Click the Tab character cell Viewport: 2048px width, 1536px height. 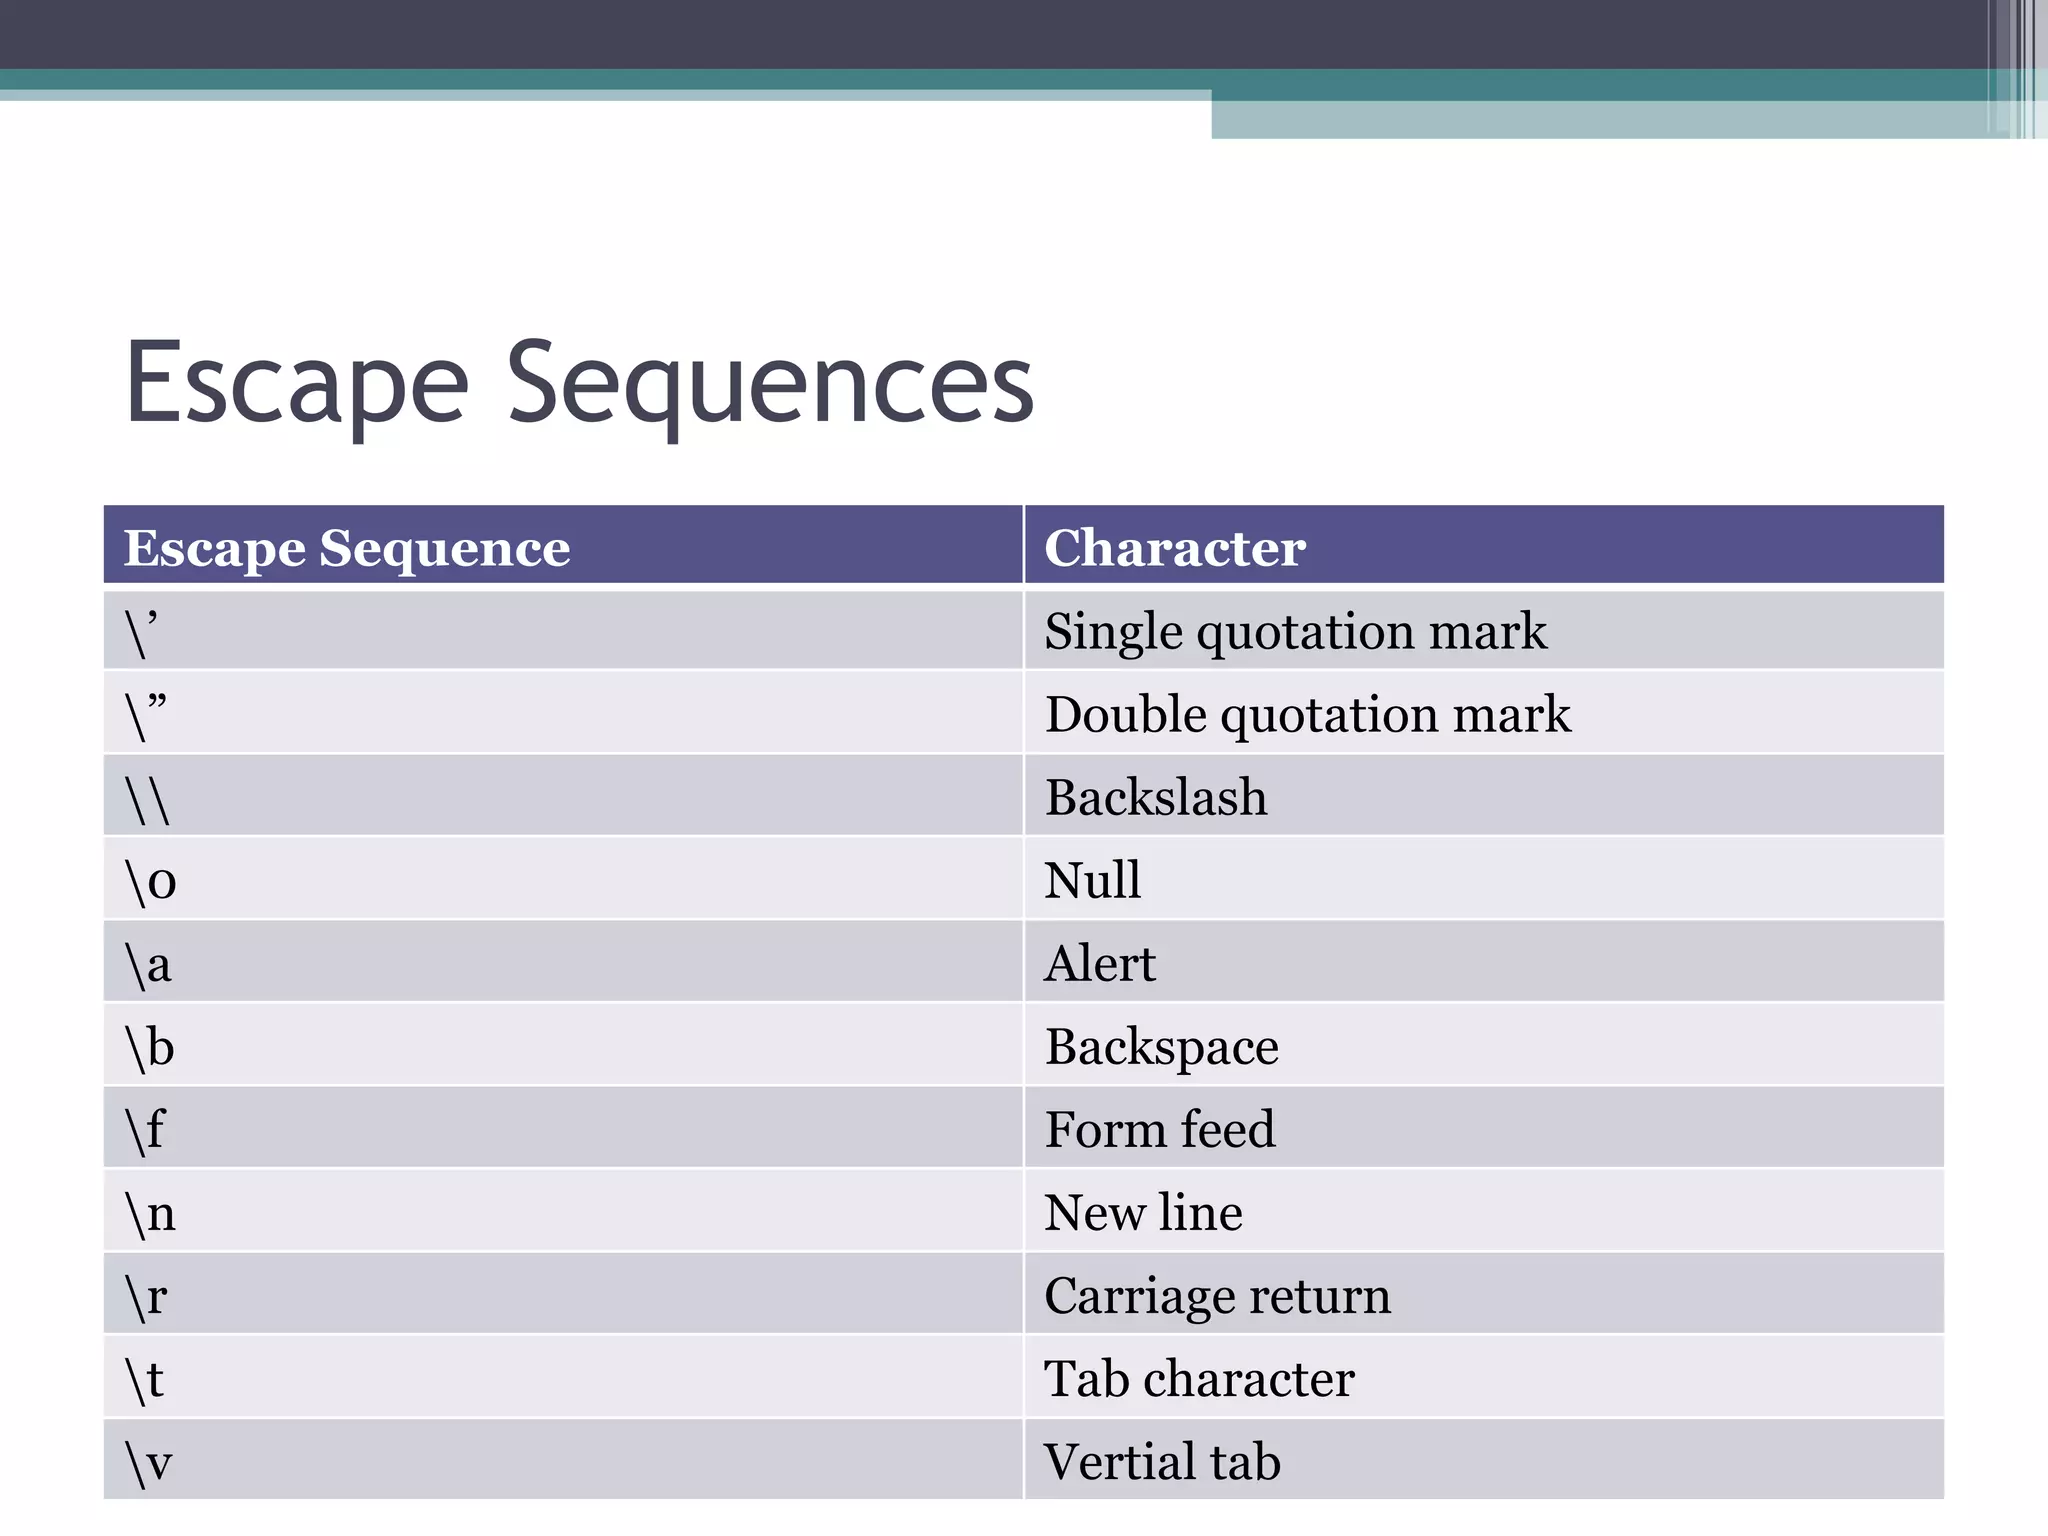[x=1199, y=1378]
